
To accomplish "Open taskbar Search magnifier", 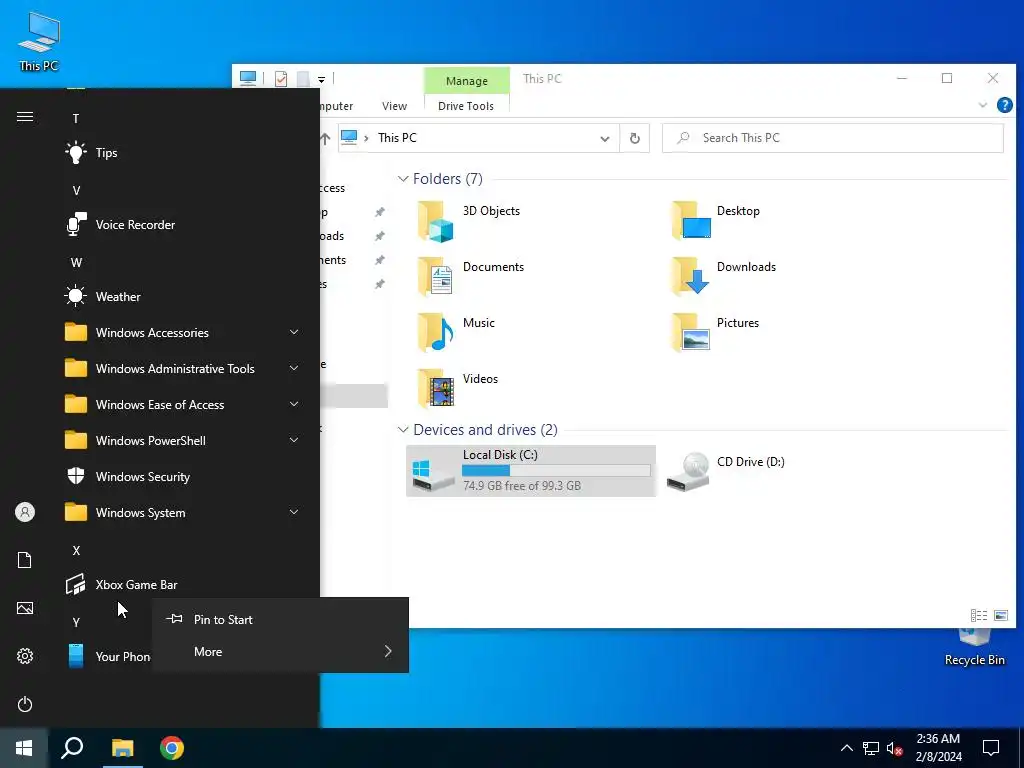I will (72, 748).
